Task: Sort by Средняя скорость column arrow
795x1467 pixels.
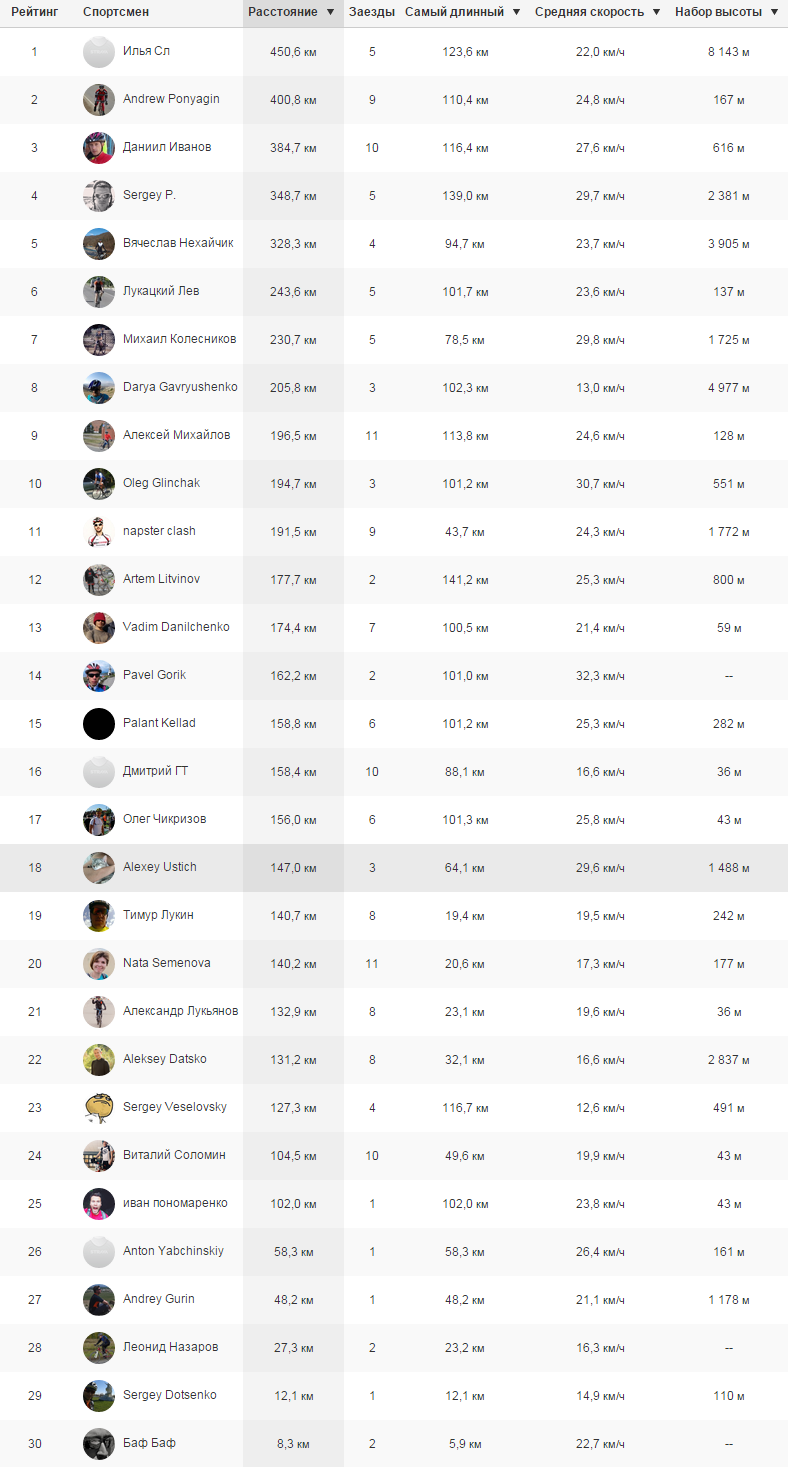Action: [656, 13]
